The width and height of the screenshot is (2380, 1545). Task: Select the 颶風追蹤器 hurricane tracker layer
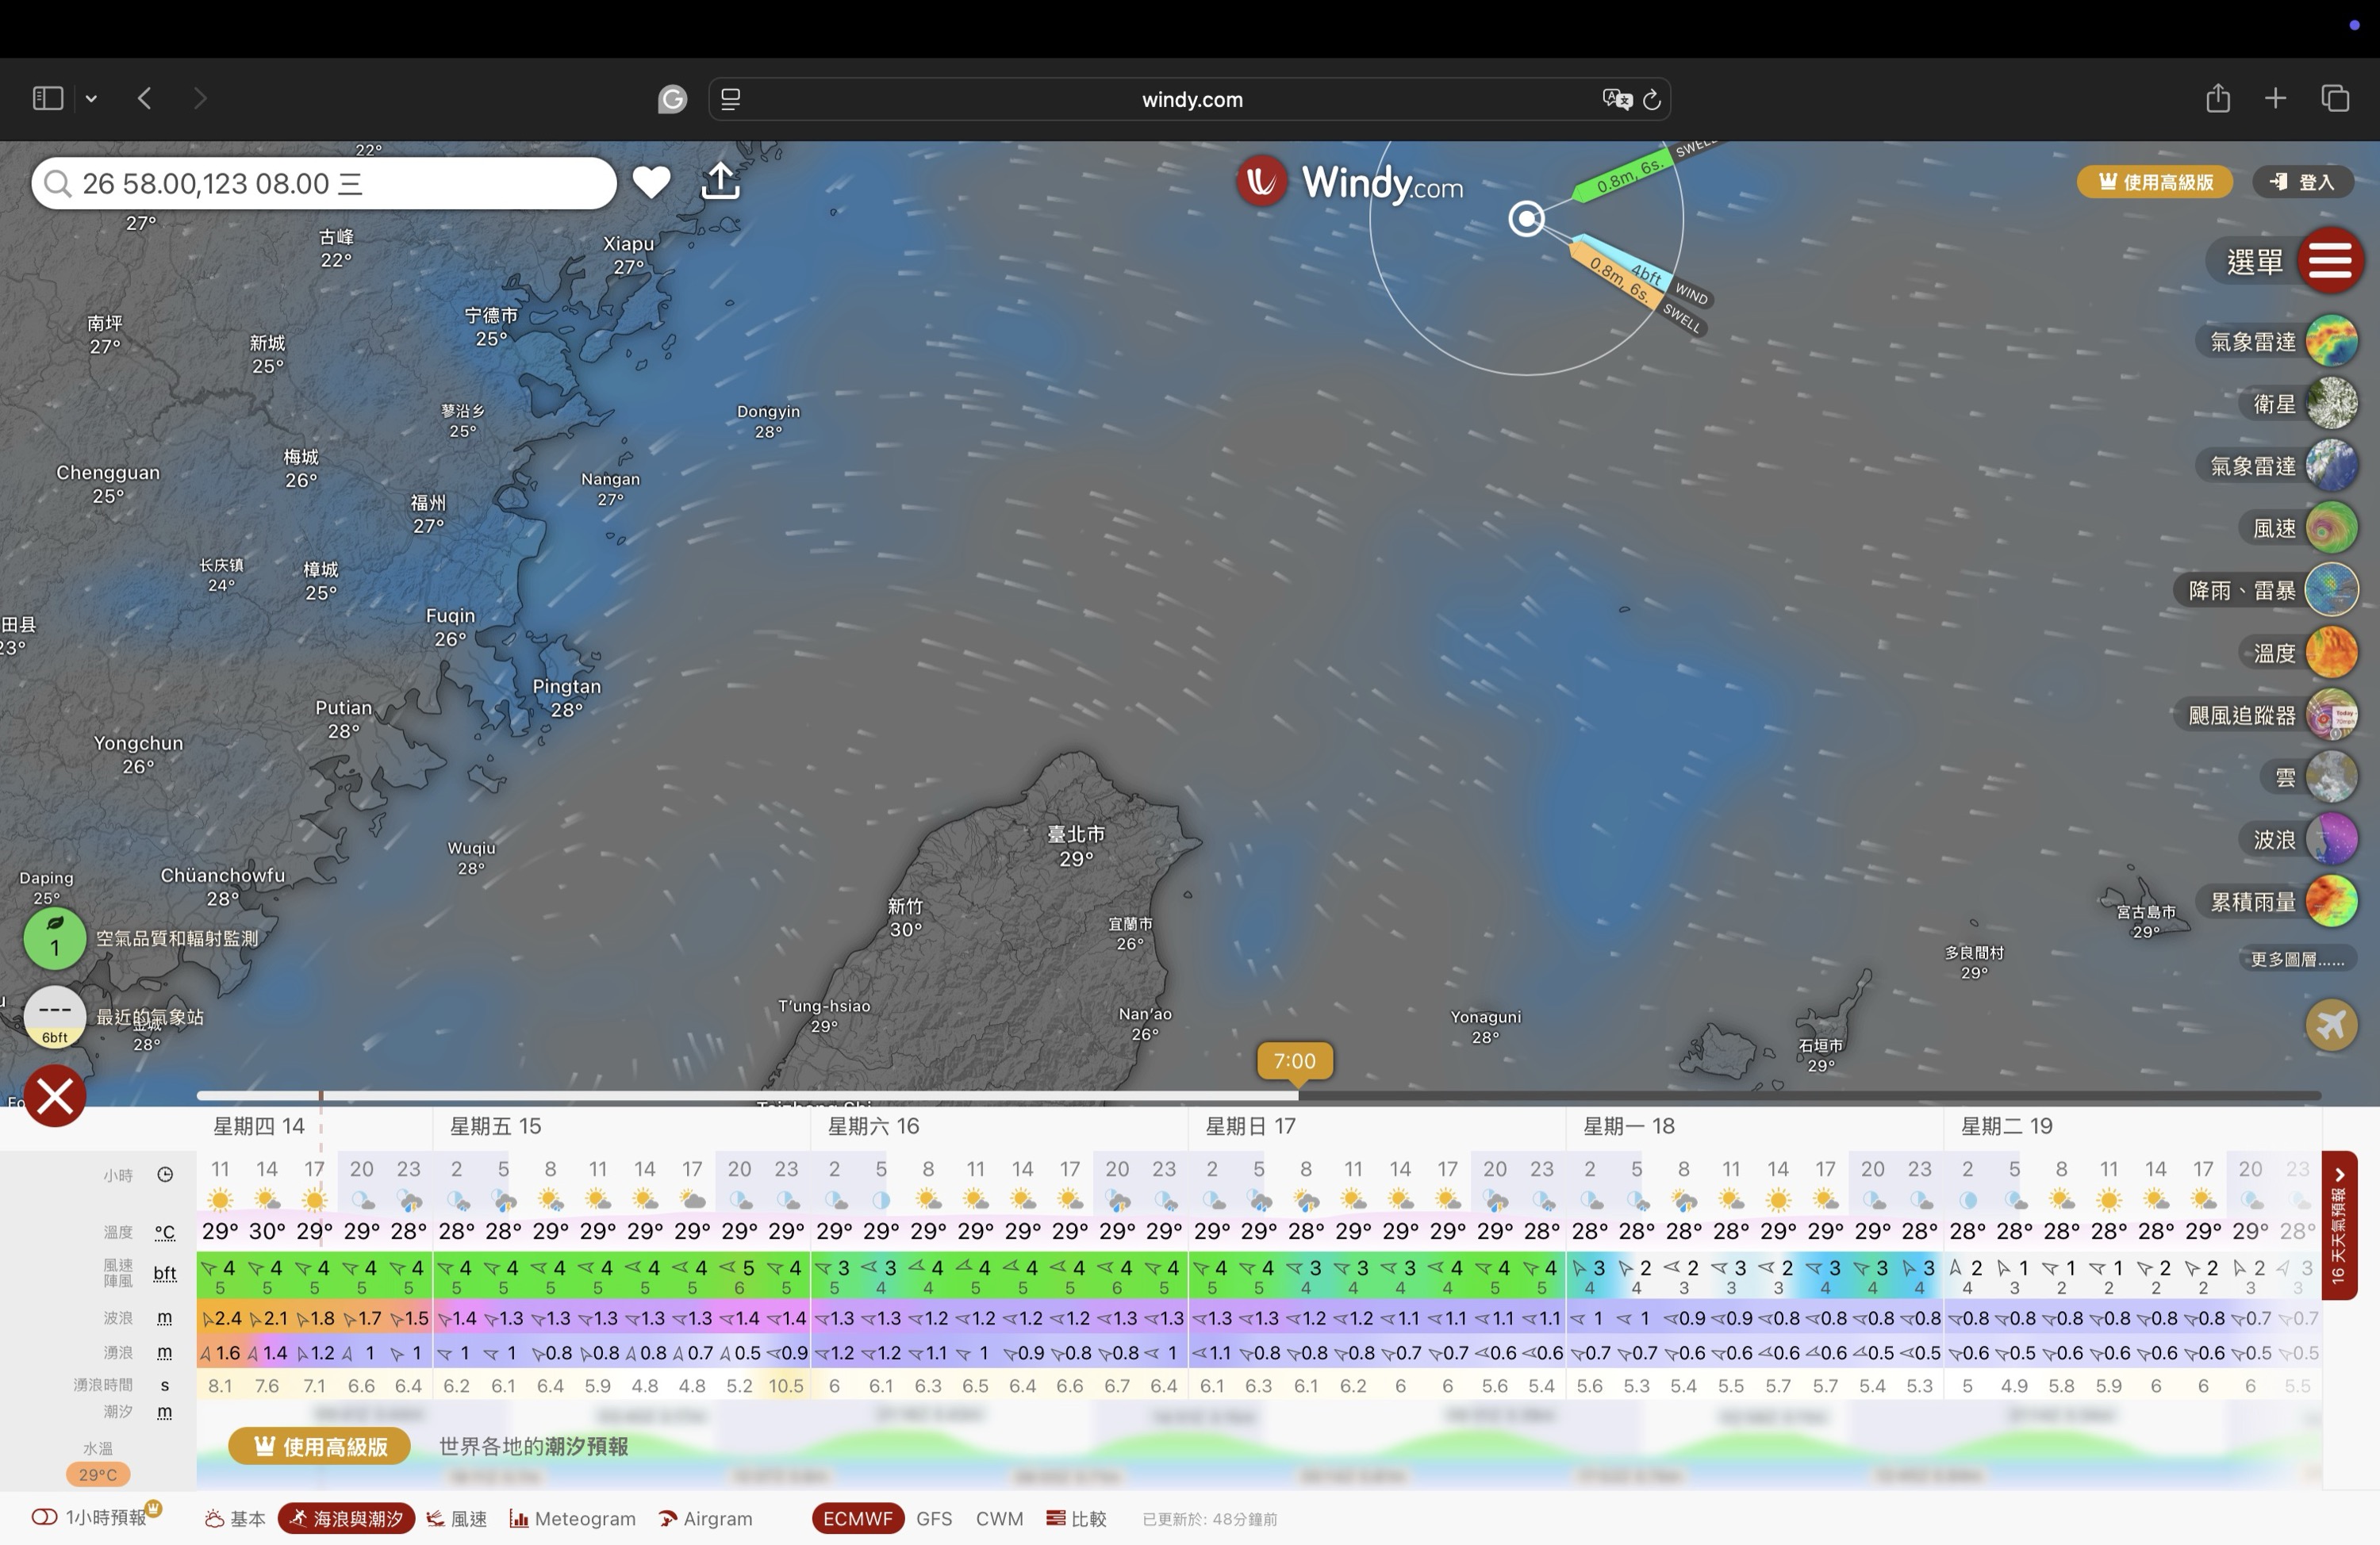click(x=2331, y=715)
